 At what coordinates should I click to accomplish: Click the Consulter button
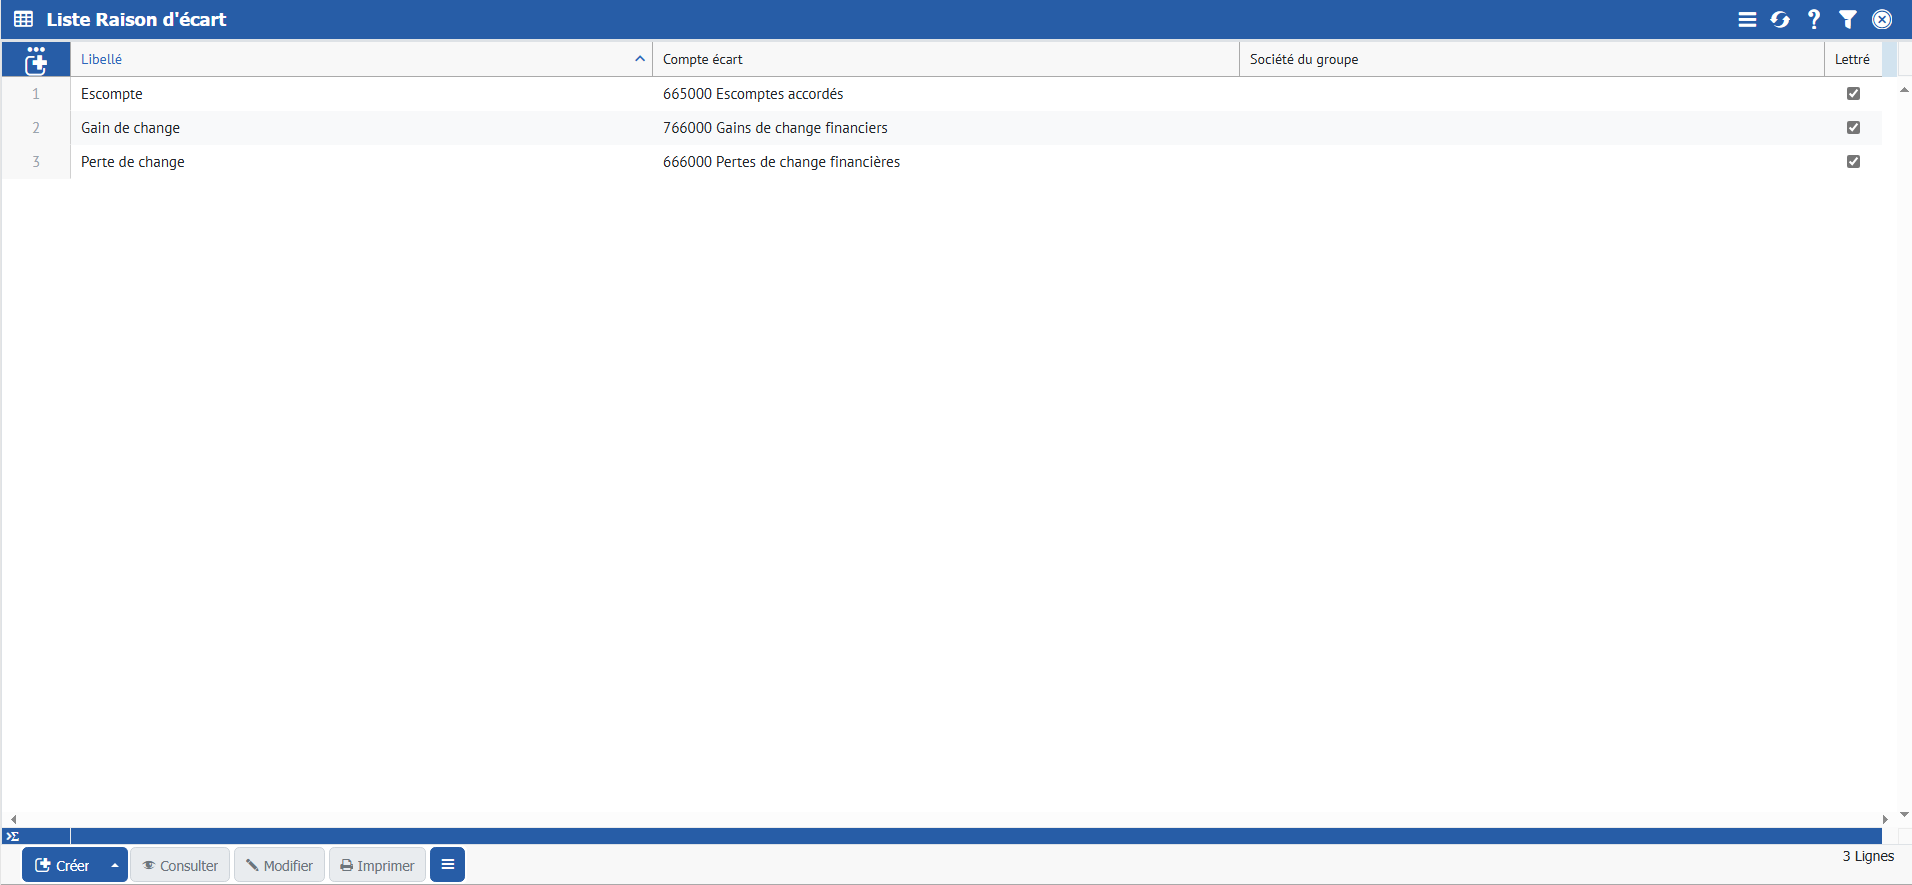180,866
